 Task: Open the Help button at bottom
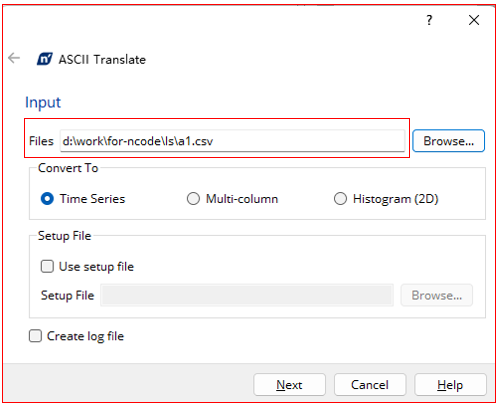[450, 385]
